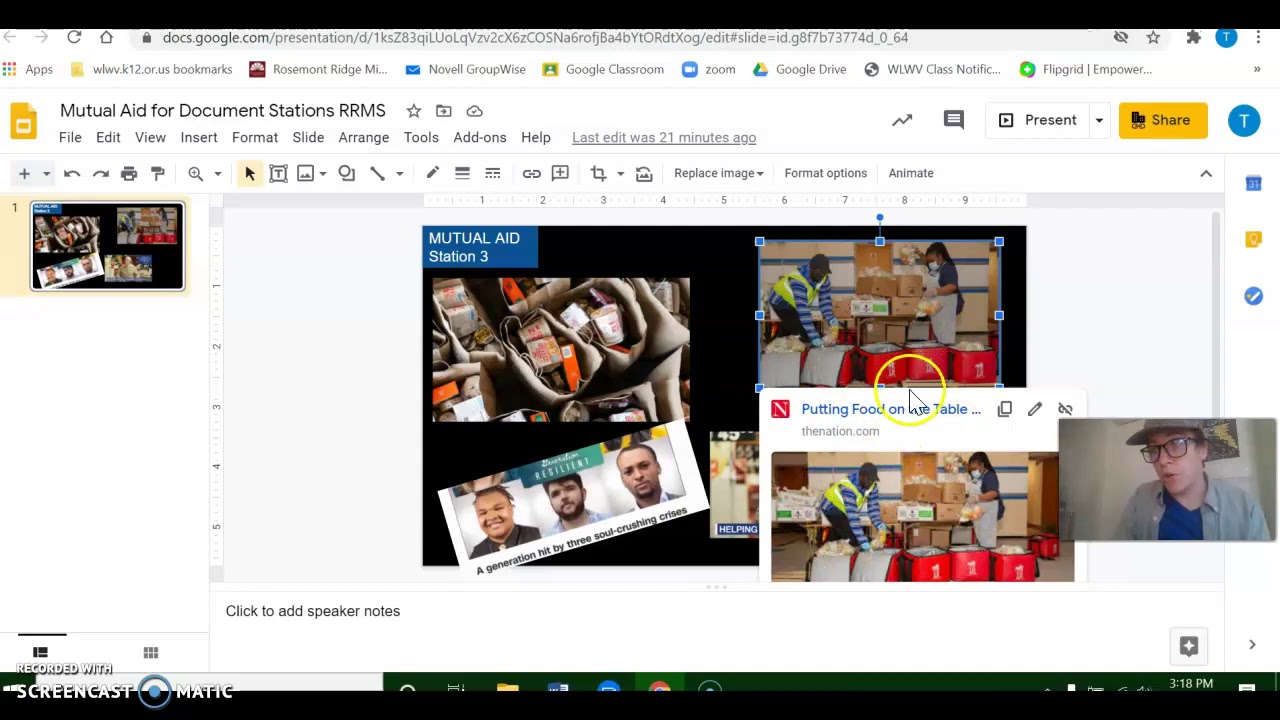The width and height of the screenshot is (1280, 720).
Task: Expand the Zoom level dropdown arrow
Action: [217, 173]
